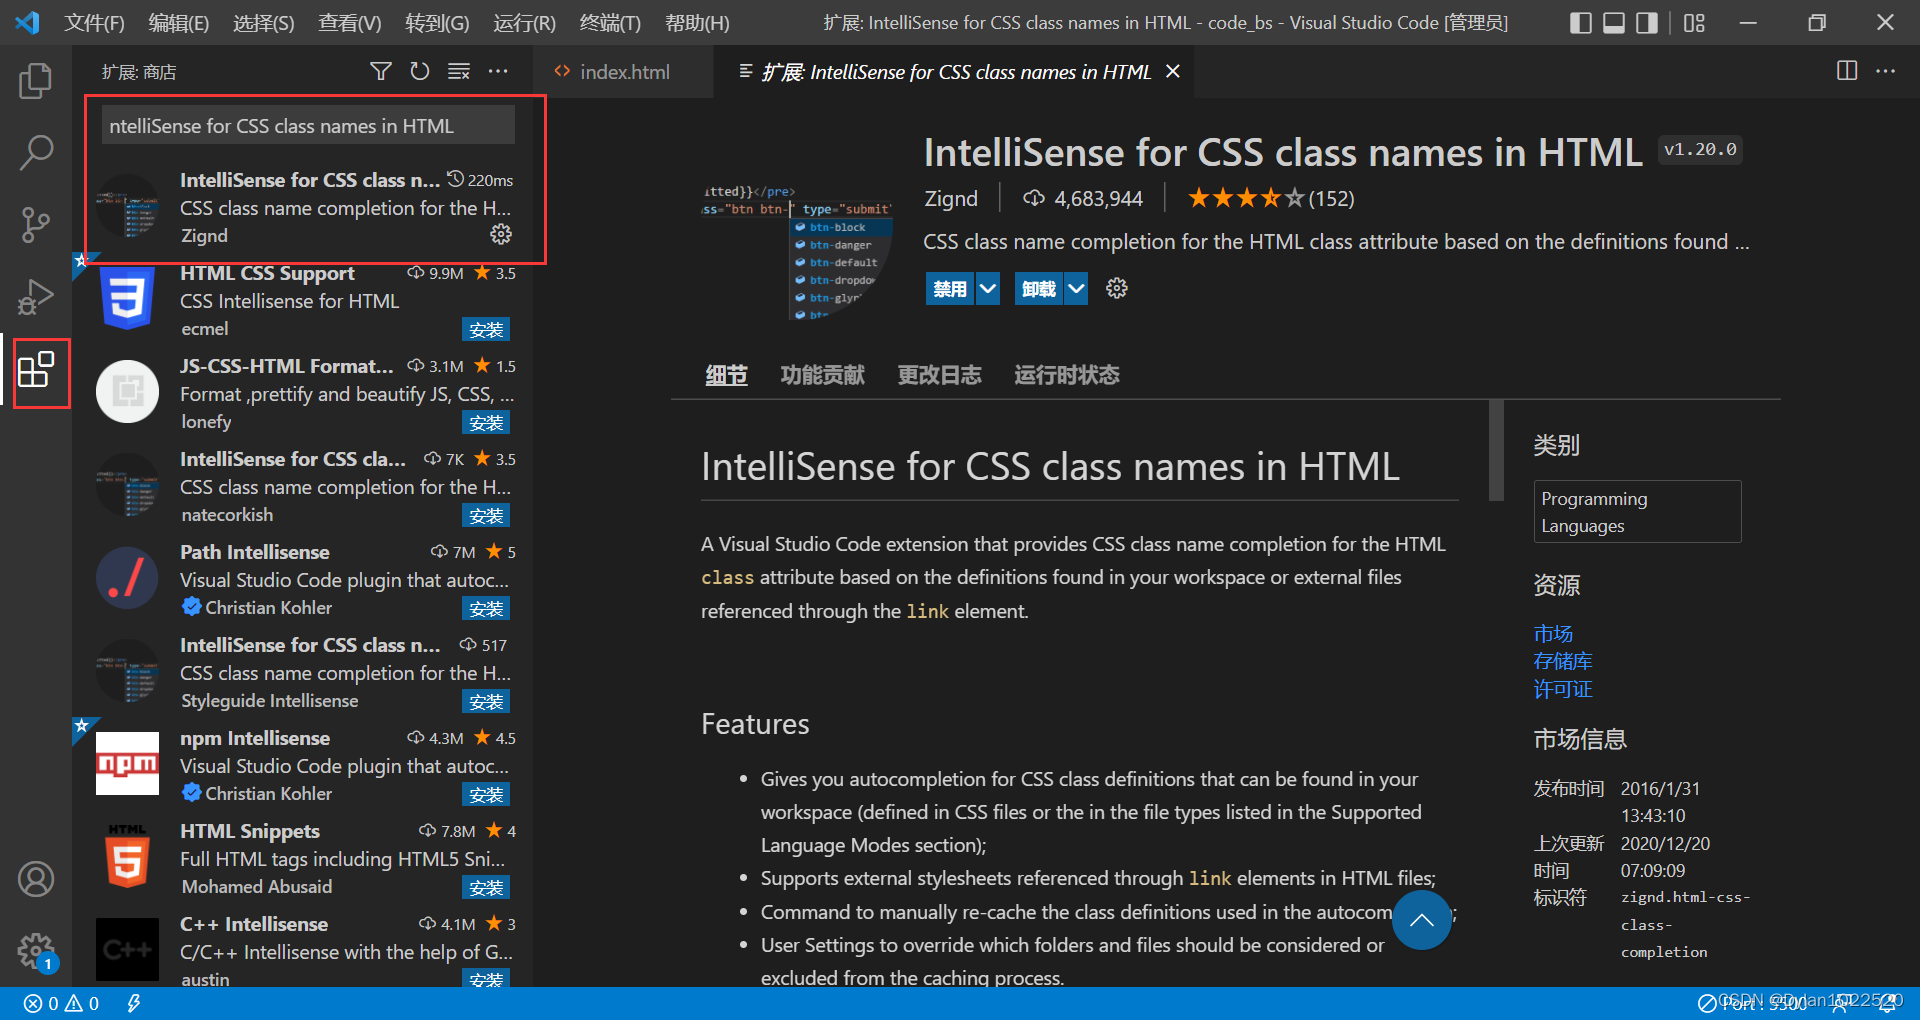This screenshot has height=1020, width=1920.
Task: Open the Source Control view
Action: [x=37, y=224]
